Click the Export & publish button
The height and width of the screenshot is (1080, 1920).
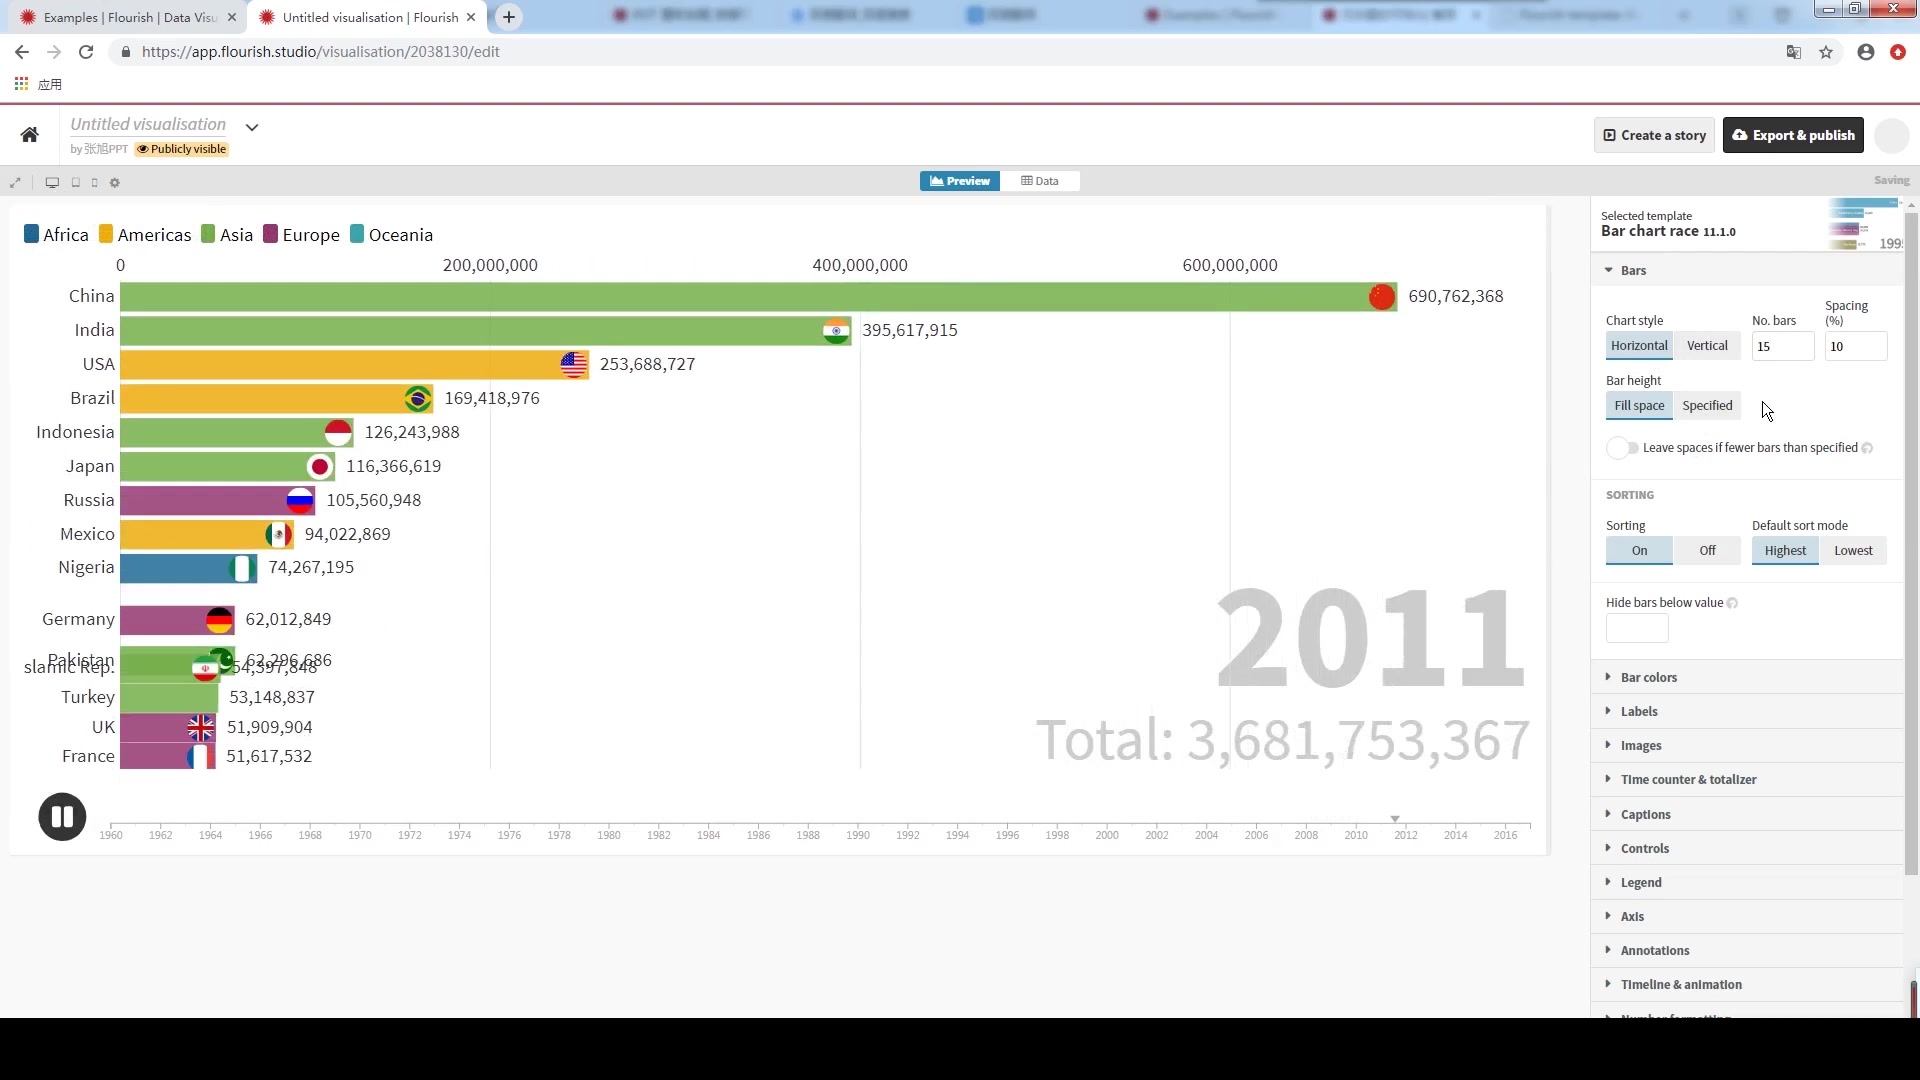point(1793,135)
